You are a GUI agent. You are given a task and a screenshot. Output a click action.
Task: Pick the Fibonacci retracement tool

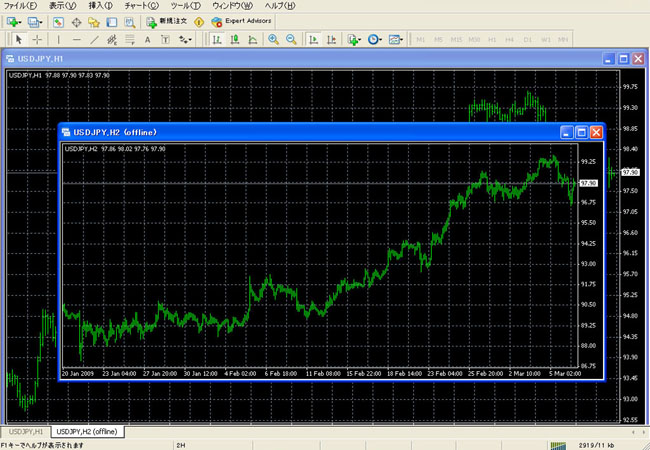pyautogui.click(x=130, y=39)
